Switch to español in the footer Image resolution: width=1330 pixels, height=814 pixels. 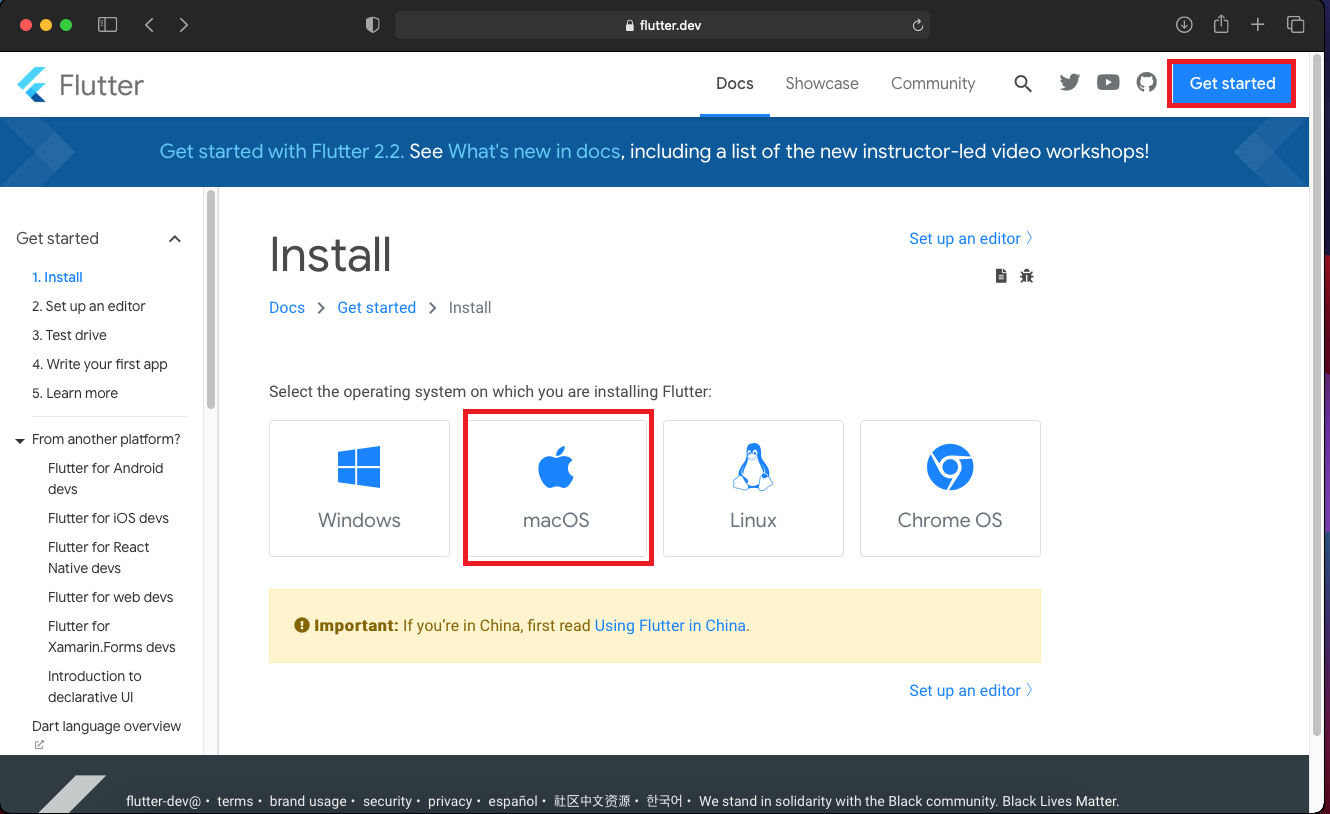pos(513,801)
